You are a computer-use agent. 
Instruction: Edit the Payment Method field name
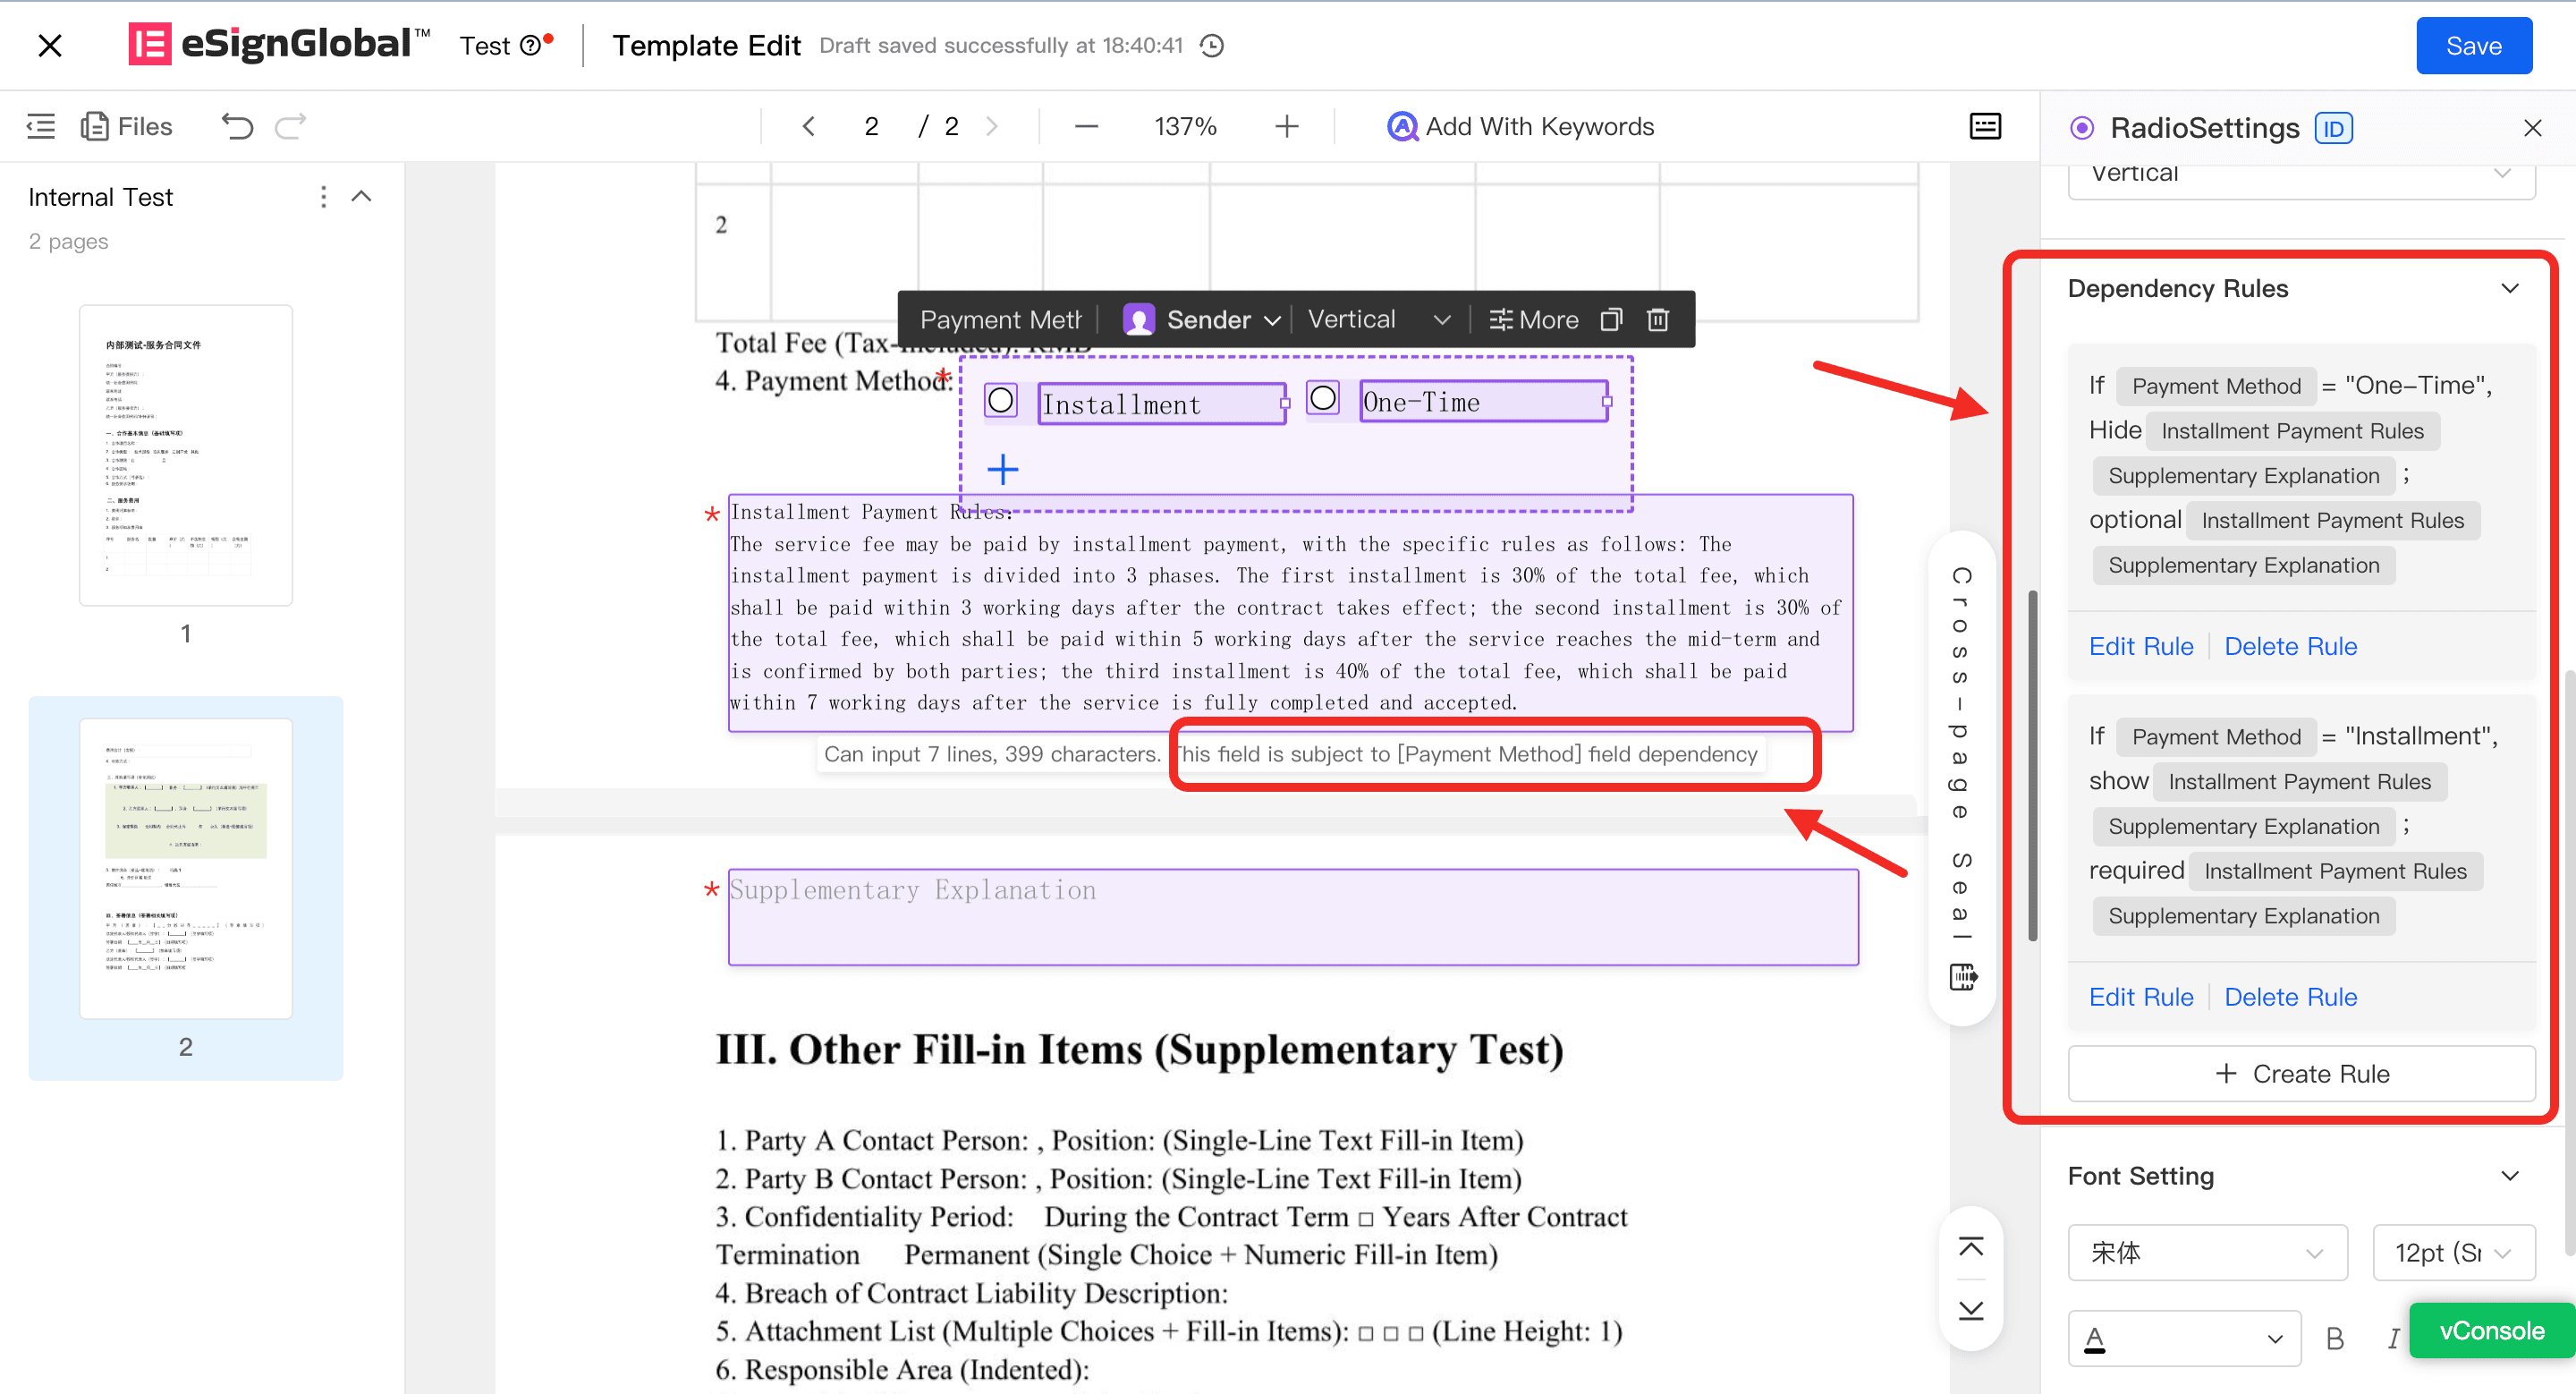point(1000,320)
